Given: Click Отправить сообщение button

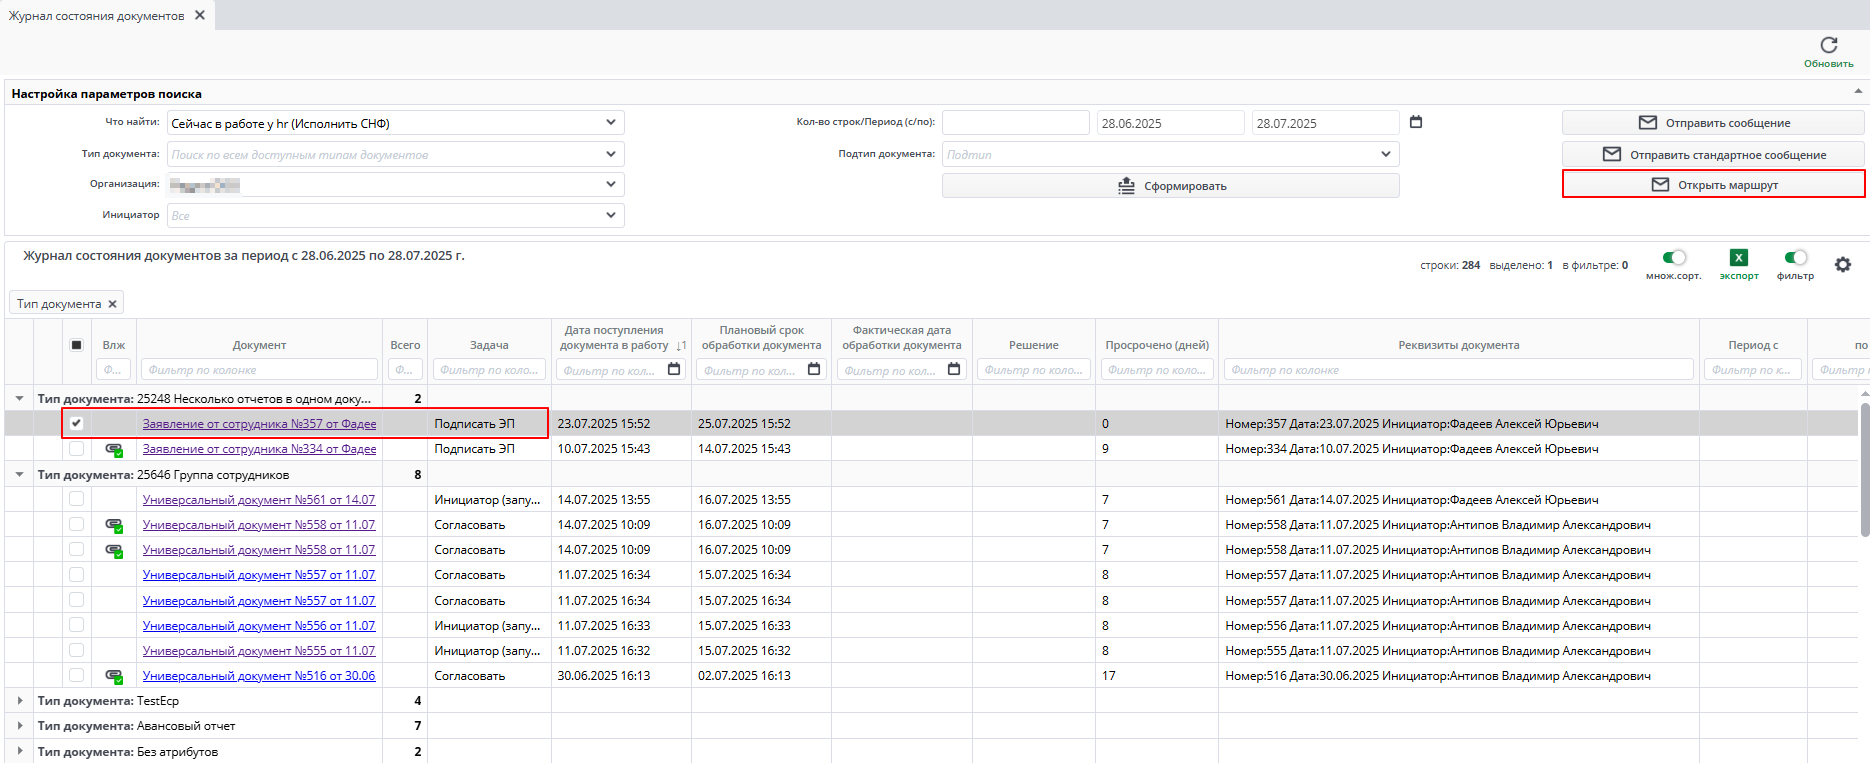Looking at the screenshot, I should click(x=1713, y=123).
